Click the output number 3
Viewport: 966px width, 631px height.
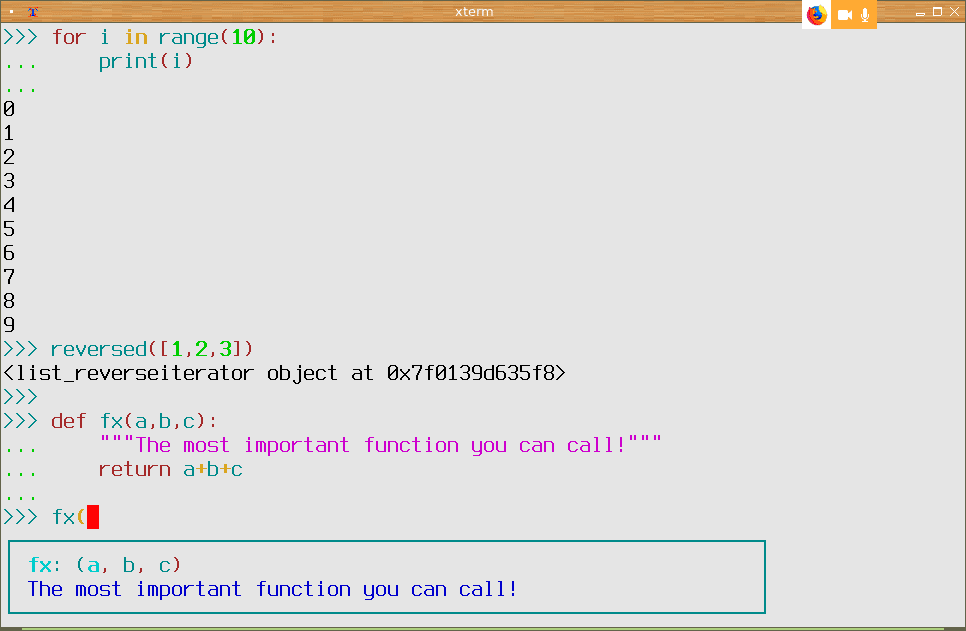tap(9, 181)
